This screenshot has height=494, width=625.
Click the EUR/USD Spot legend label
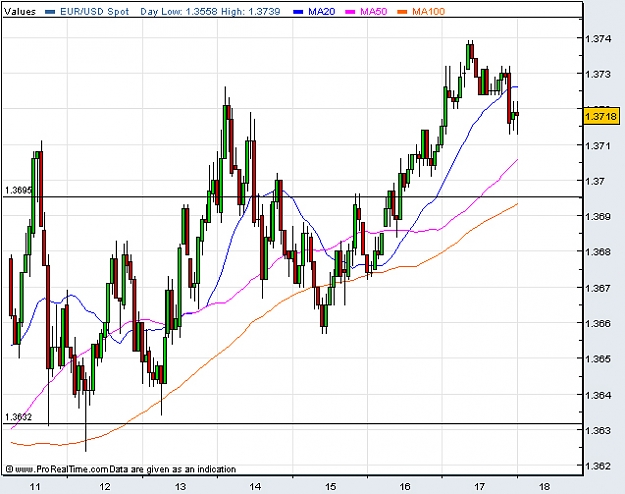tap(94, 12)
